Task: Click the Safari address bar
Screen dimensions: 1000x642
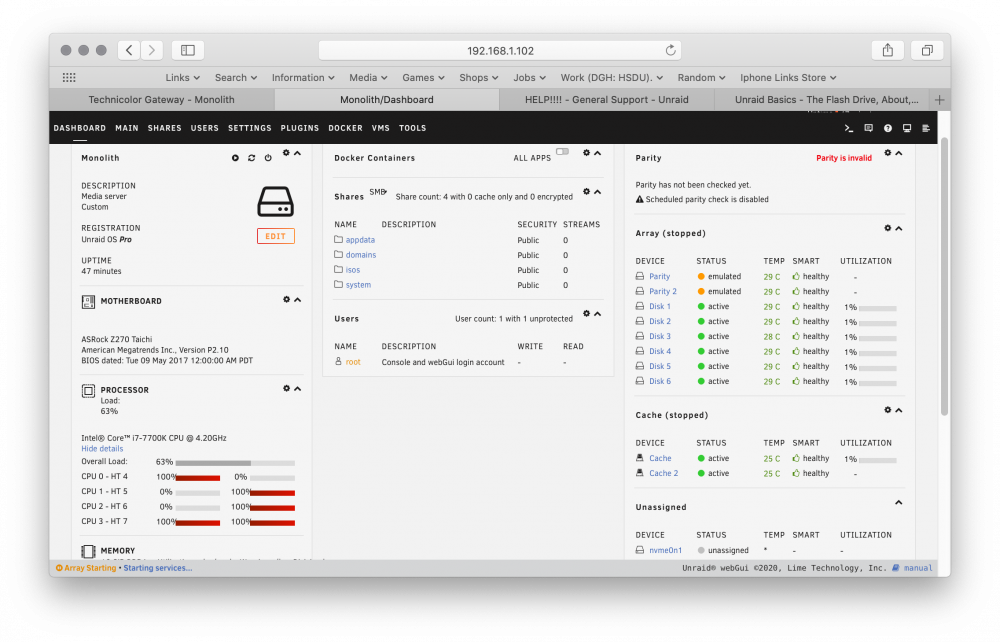Action: (x=500, y=50)
